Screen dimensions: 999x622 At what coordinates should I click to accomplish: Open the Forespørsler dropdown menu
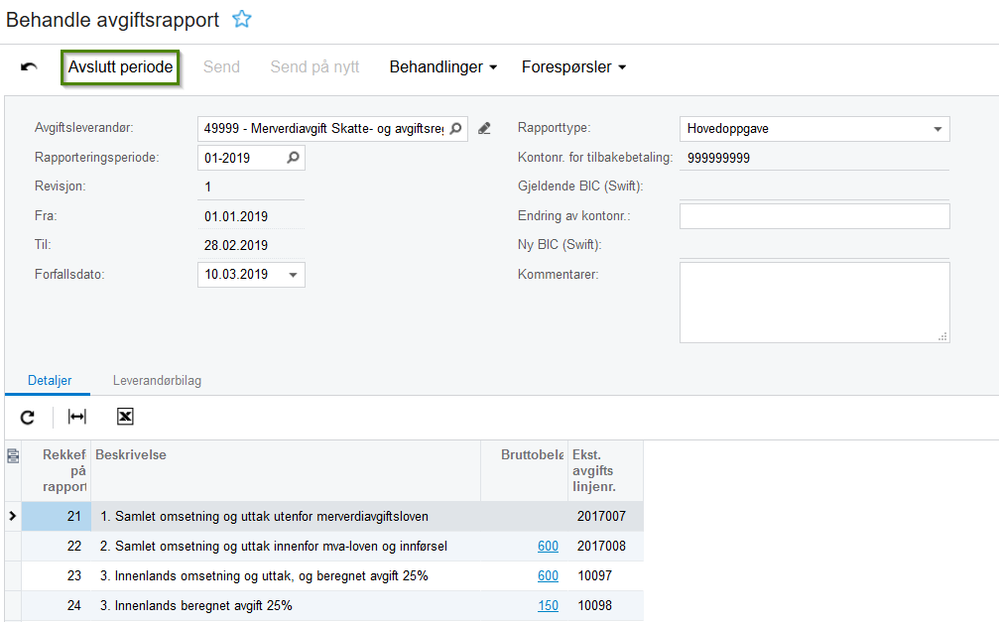574,67
